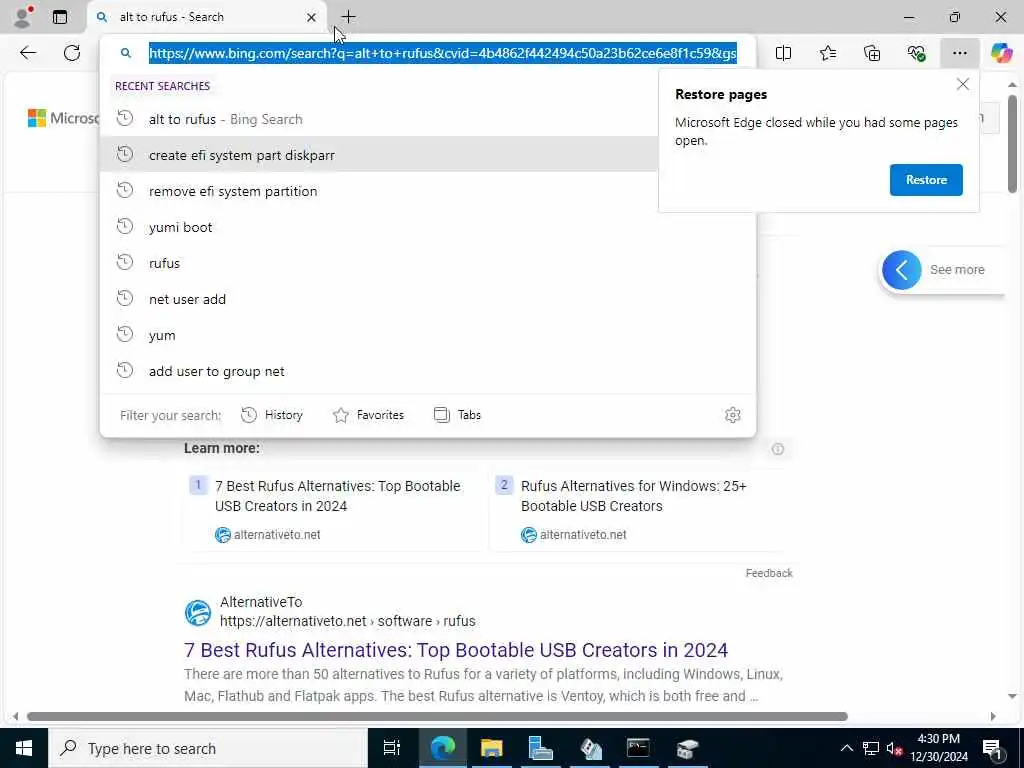The width and height of the screenshot is (1024, 768).
Task: Click the Learn more info icon
Action: pyautogui.click(x=778, y=449)
